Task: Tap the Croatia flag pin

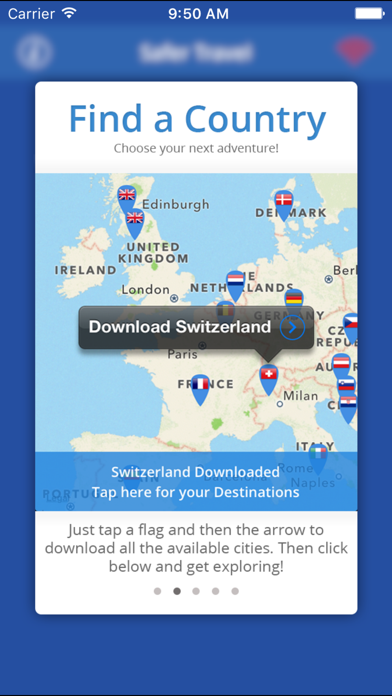Action: click(348, 408)
